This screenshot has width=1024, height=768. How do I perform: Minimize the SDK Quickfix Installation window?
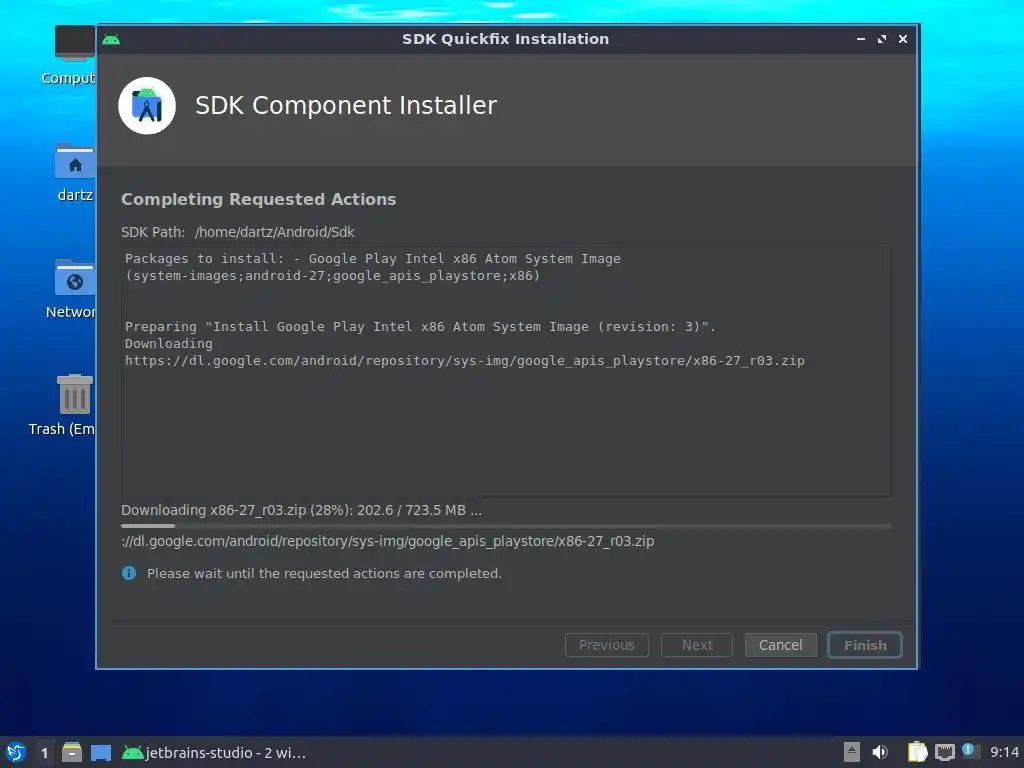pyautogui.click(x=861, y=39)
